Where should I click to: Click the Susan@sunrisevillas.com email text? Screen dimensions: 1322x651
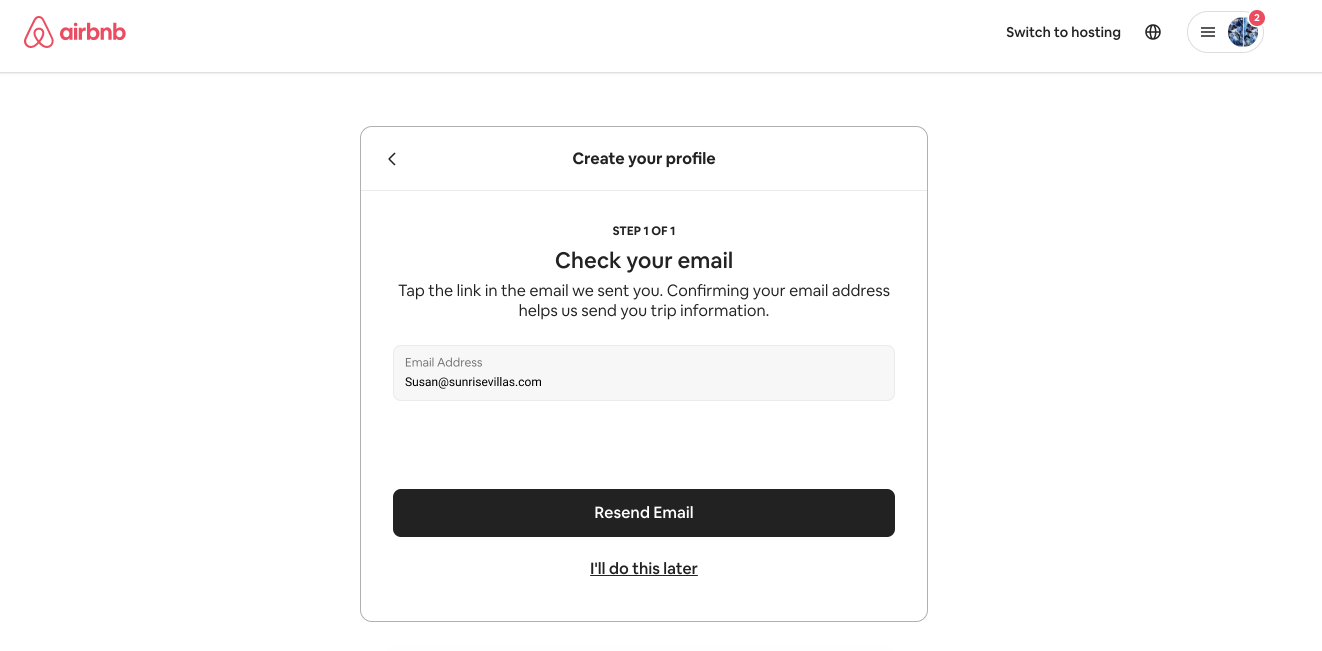[x=473, y=382]
